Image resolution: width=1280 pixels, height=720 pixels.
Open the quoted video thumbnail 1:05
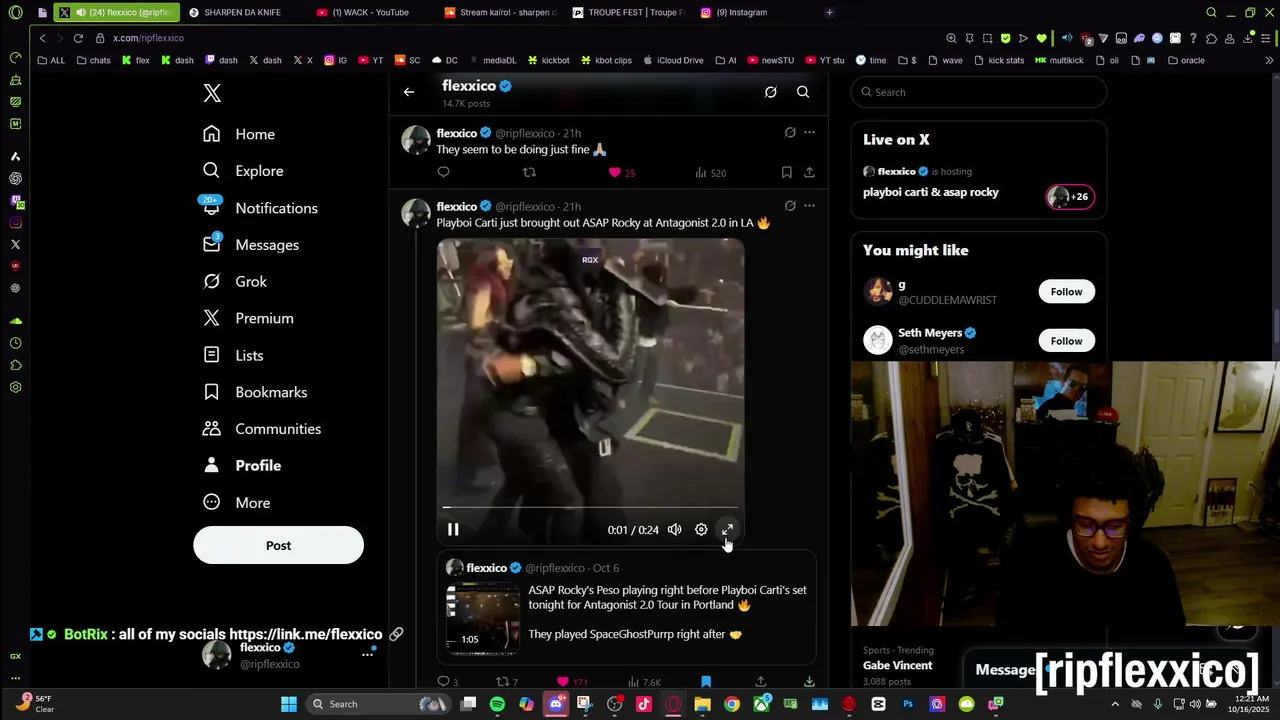tap(482, 617)
